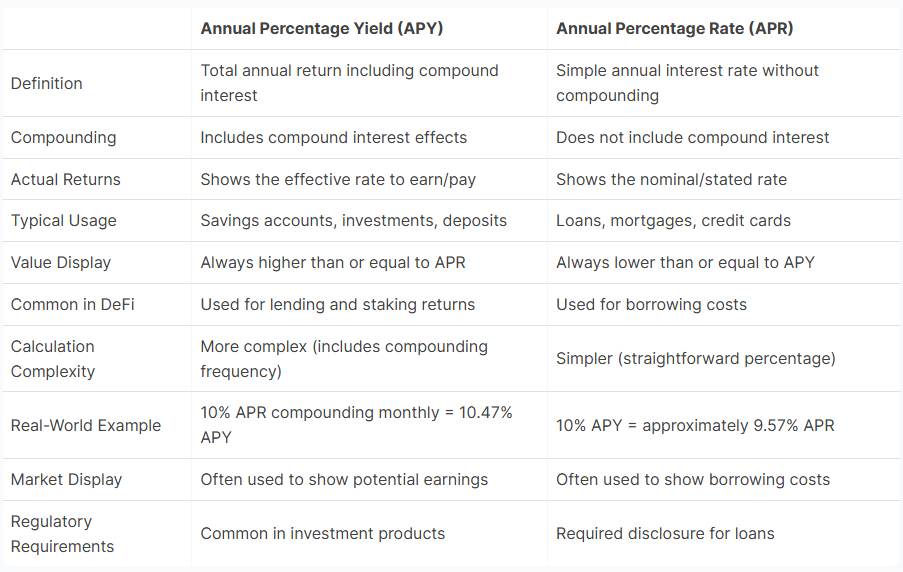Image resolution: width=903 pixels, height=572 pixels.
Task: Select the Actual Returns row label
Action: click(65, 179)
